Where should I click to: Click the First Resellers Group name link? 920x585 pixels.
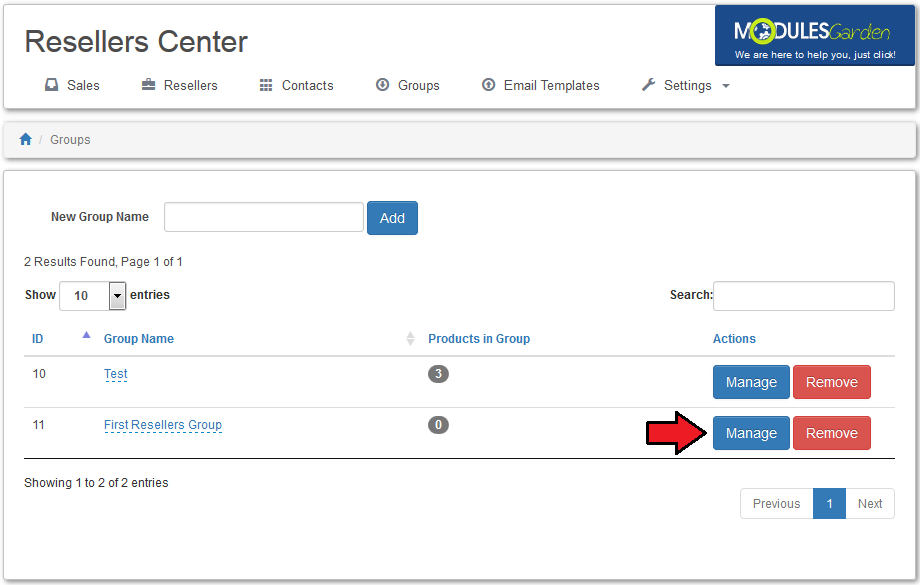pyautogui.click(x=163, y=425)
